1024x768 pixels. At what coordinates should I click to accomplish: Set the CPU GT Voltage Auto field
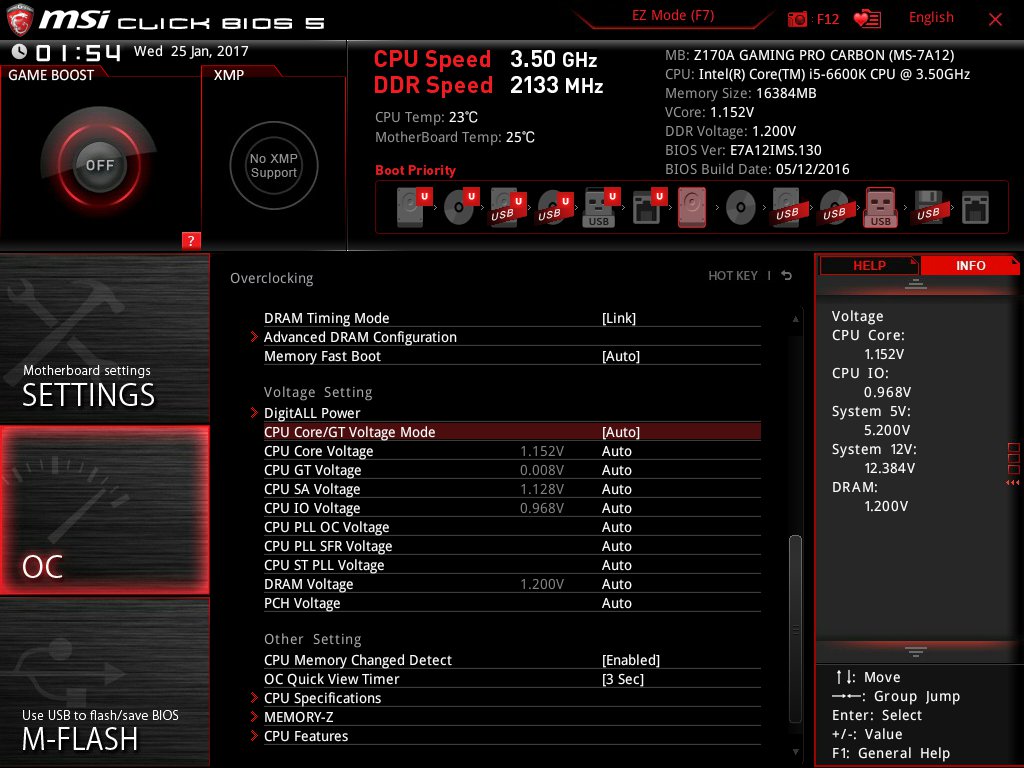[x=616, y=470]
